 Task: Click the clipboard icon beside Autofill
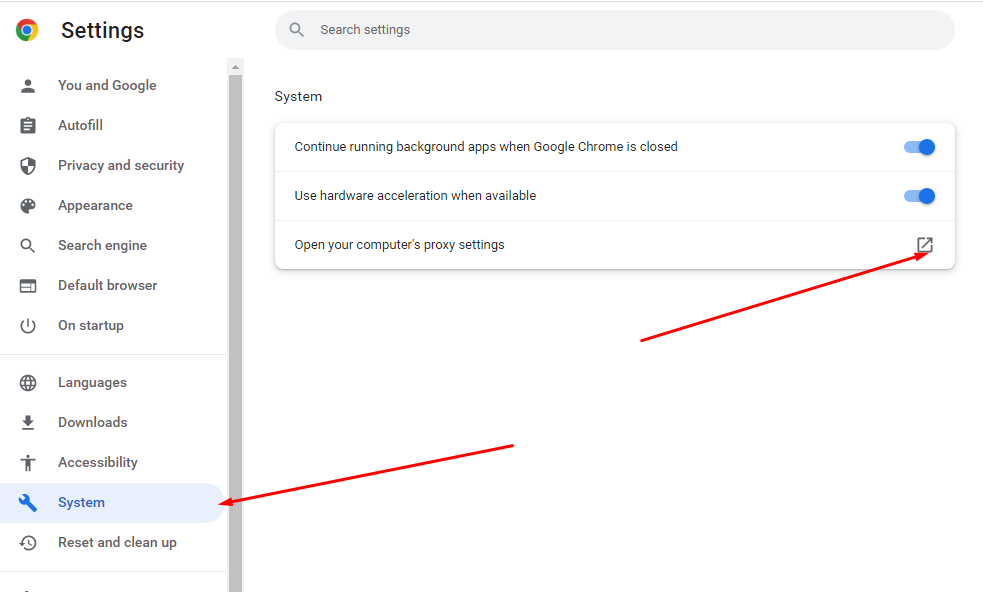tap(28, 125)
